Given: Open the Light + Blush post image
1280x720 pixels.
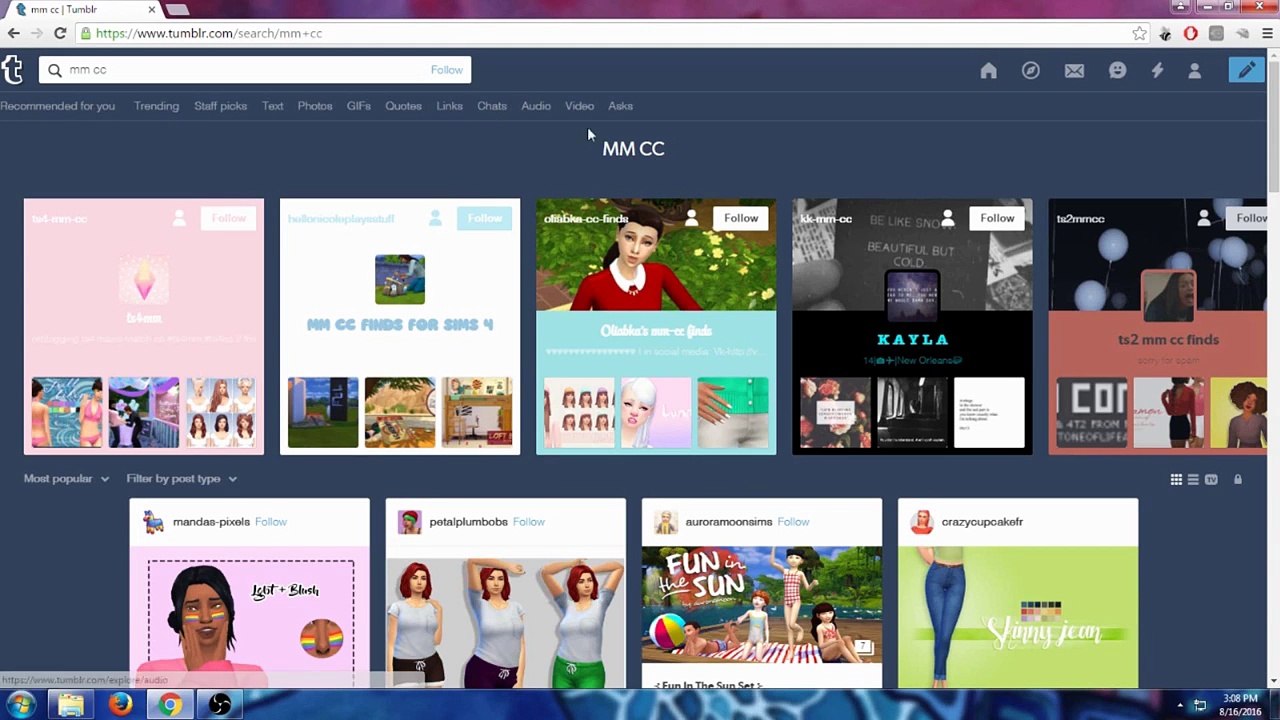Looking at the screenshot, I should 249,617.
